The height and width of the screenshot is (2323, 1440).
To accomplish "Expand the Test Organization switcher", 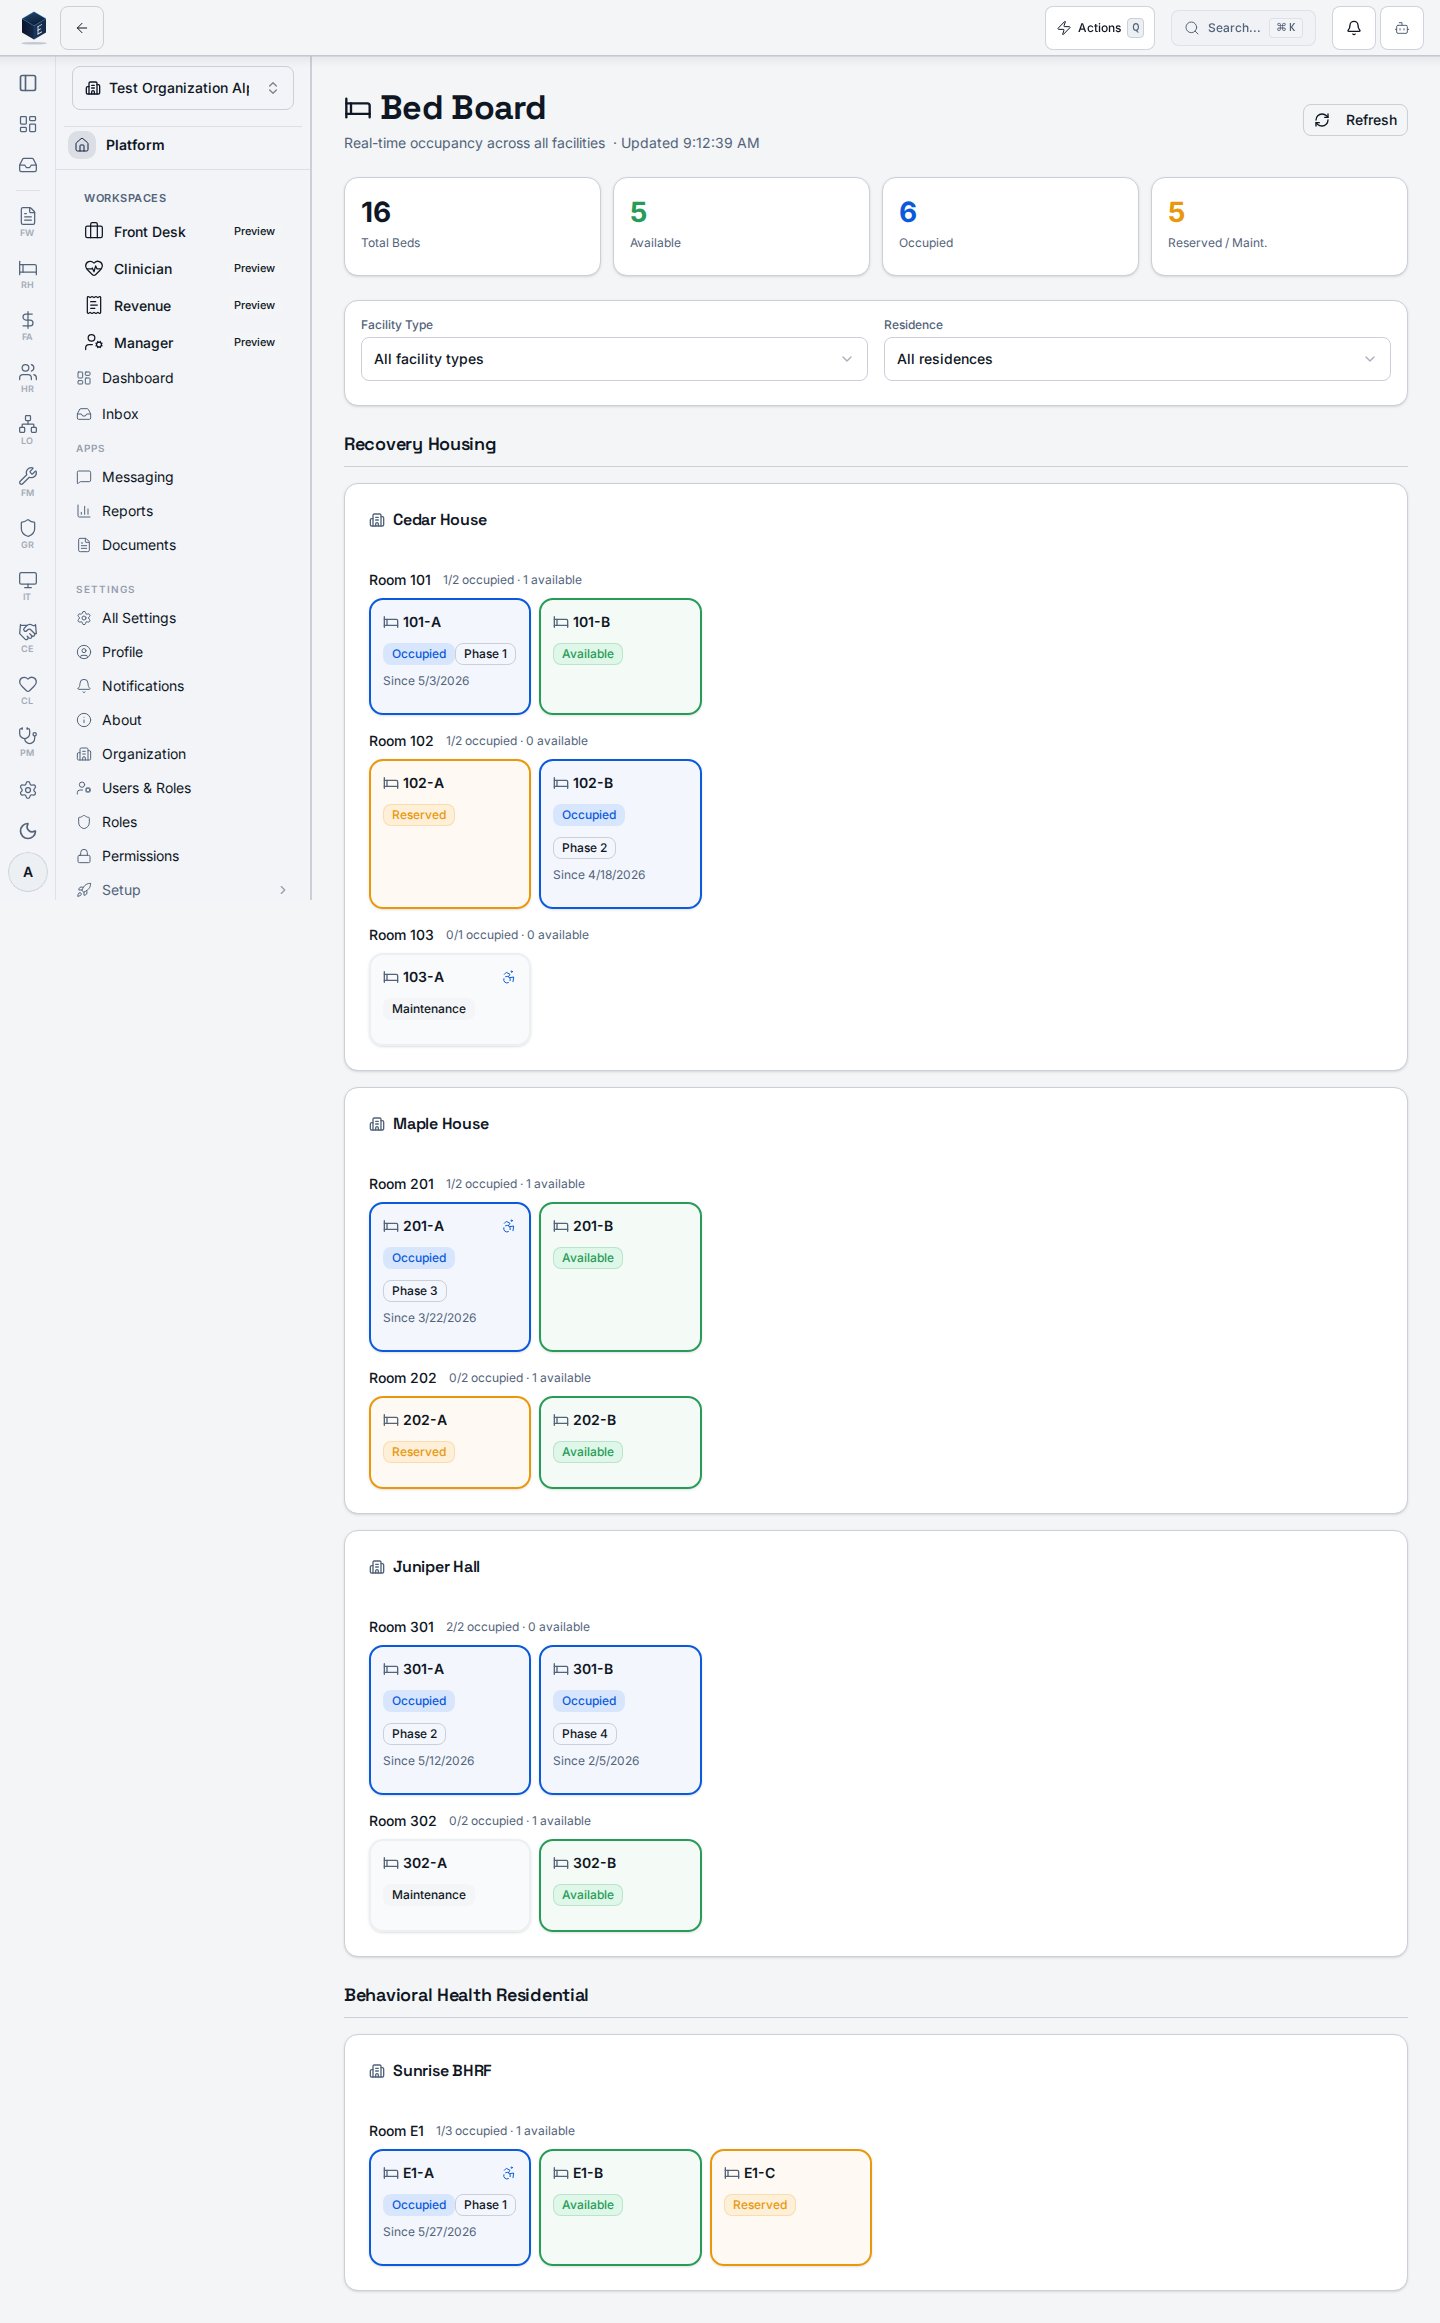I will (x=183, y=88).
